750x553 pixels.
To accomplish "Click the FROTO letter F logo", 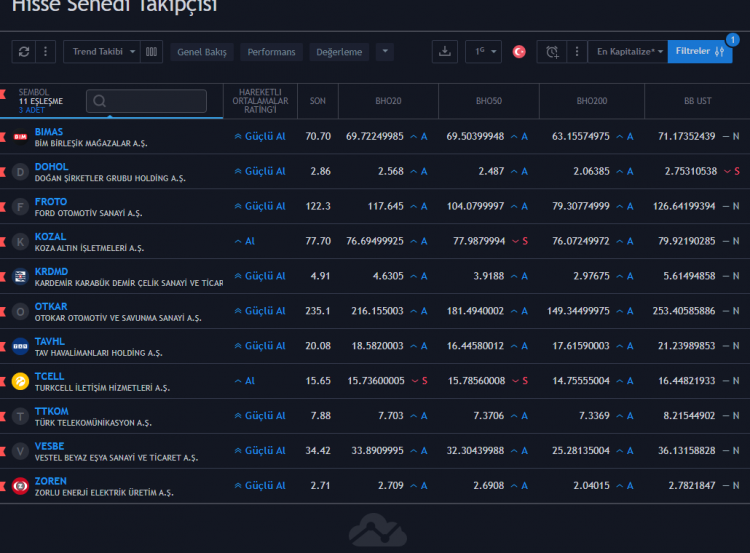I will pos(20,207).
